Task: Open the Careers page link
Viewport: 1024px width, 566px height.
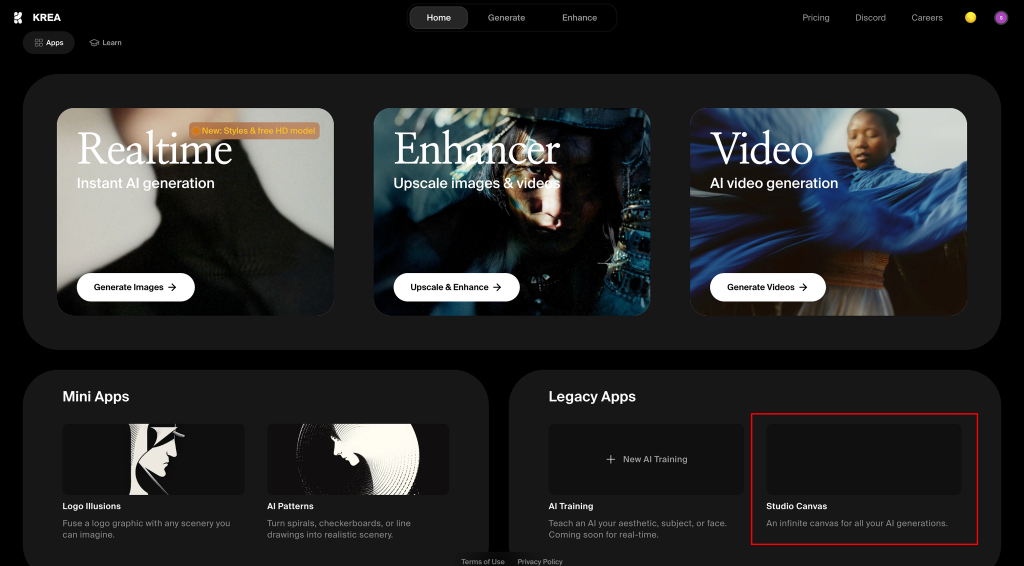Action: click(927, 18)
